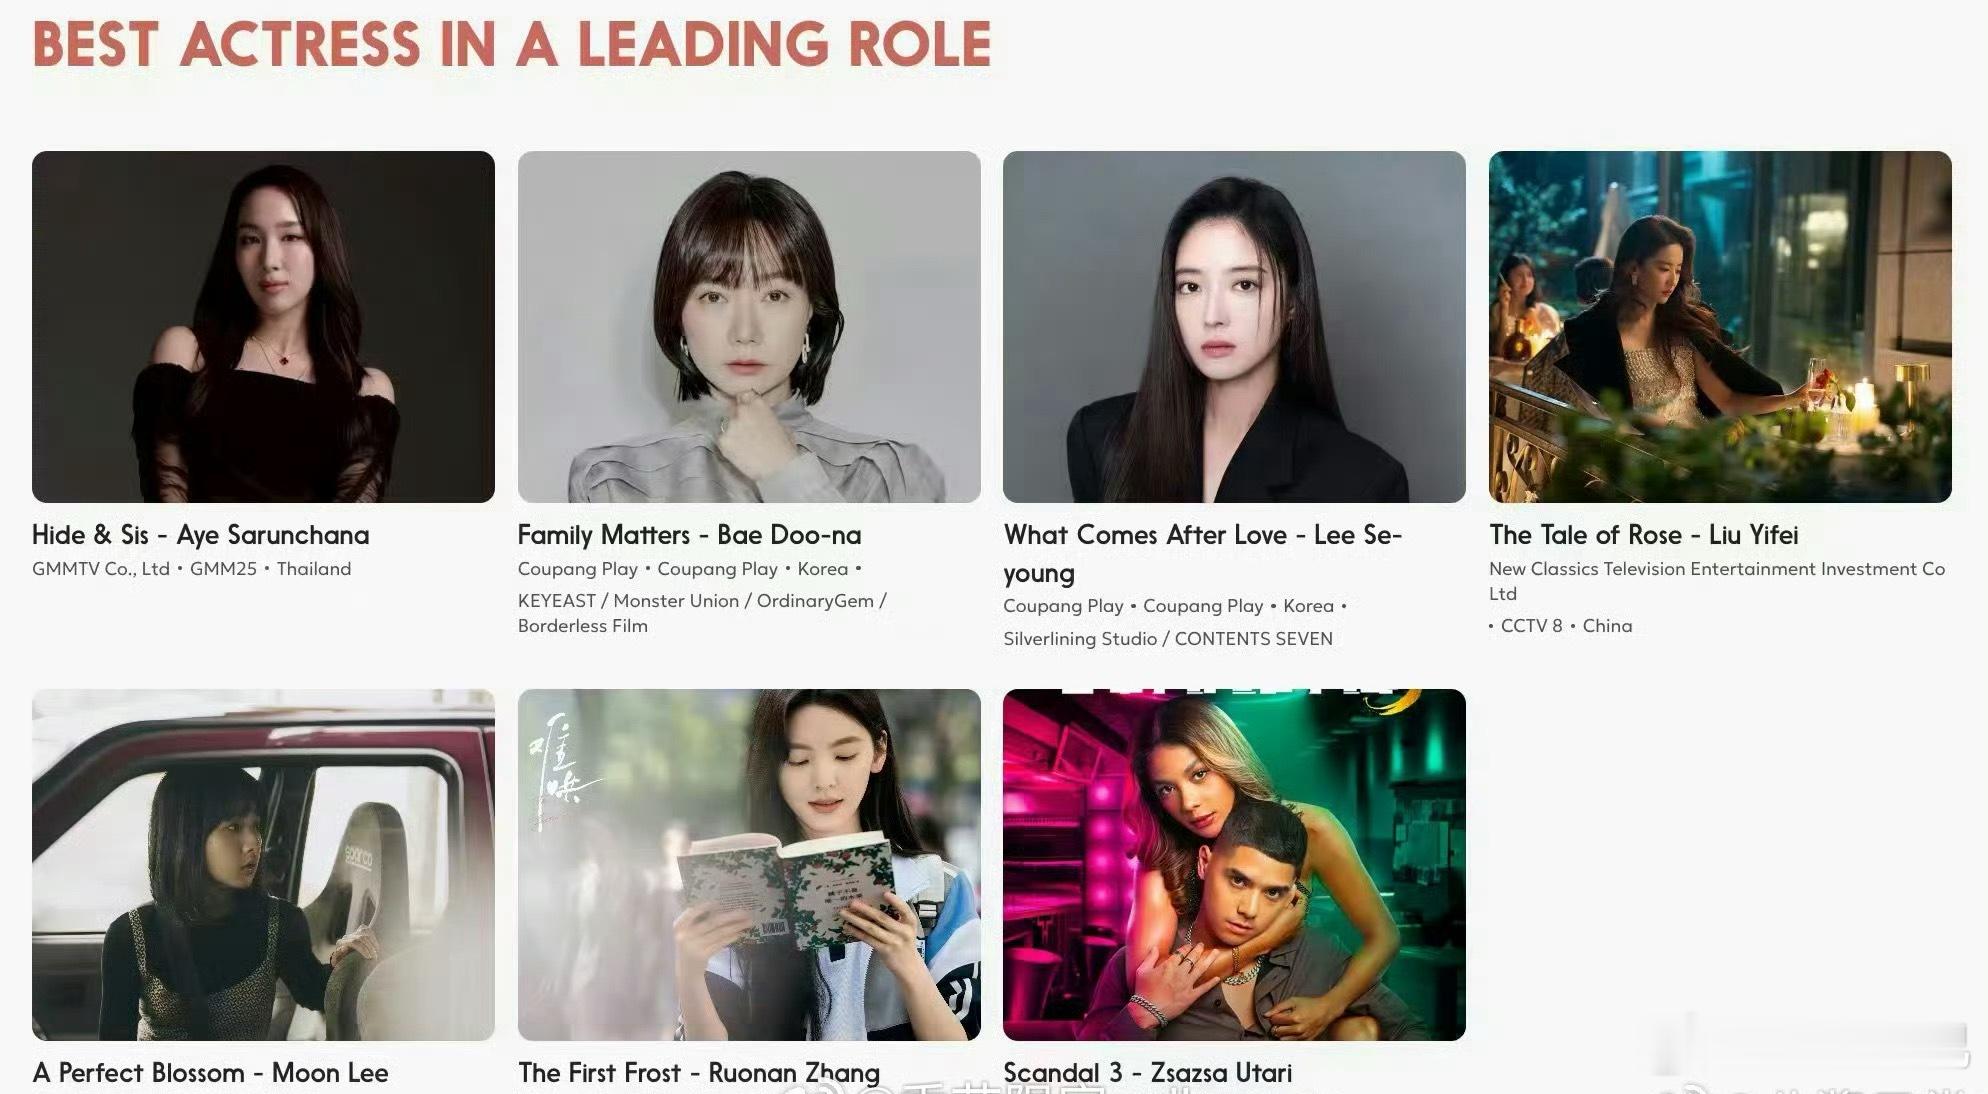This screenshot has height=1094, width=1988.
Task: Click the Hide & Sis - Aye Sarunchana title
Action: pyautogui.click(x=201, y=535)
